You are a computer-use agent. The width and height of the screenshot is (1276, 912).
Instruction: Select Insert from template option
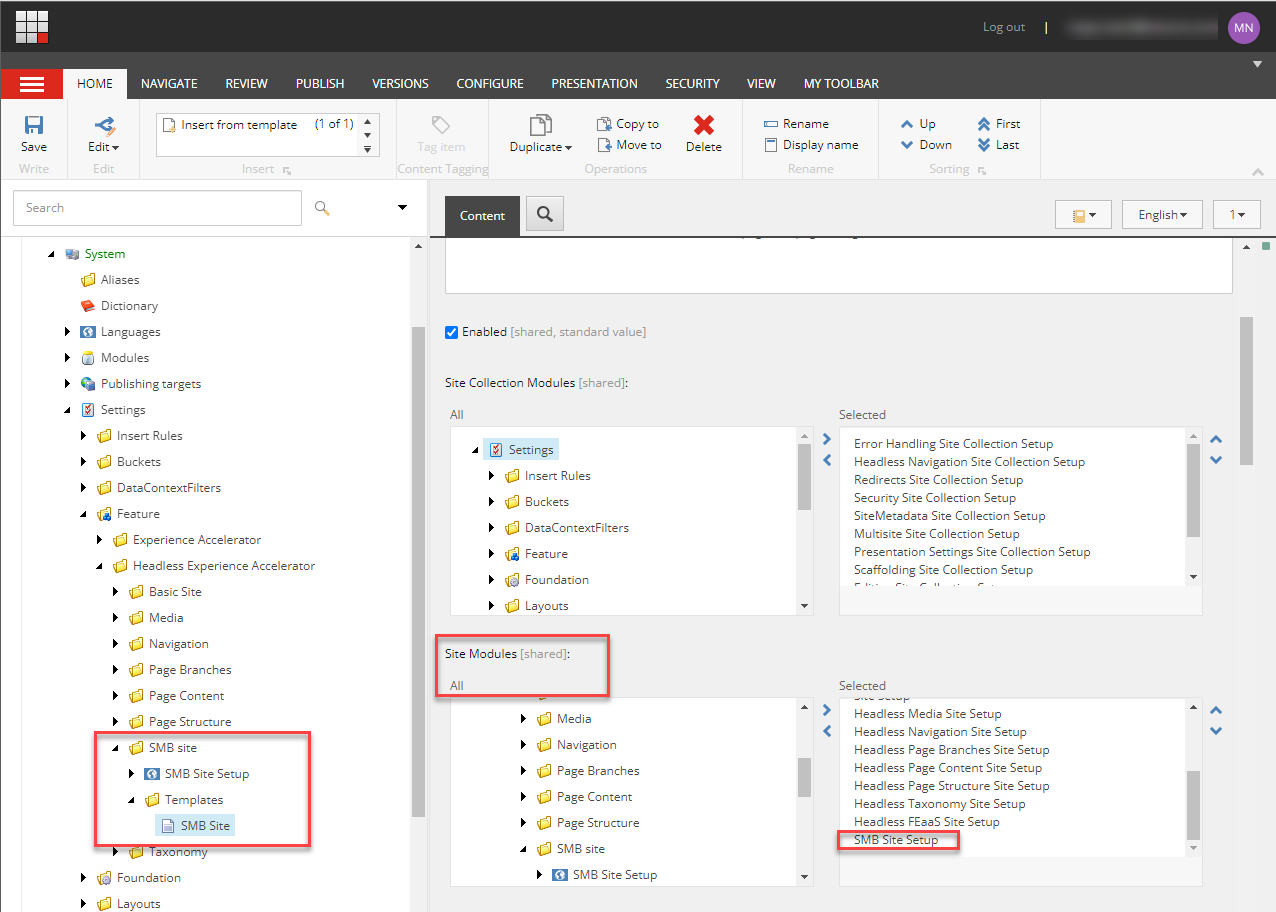(239, 125)
